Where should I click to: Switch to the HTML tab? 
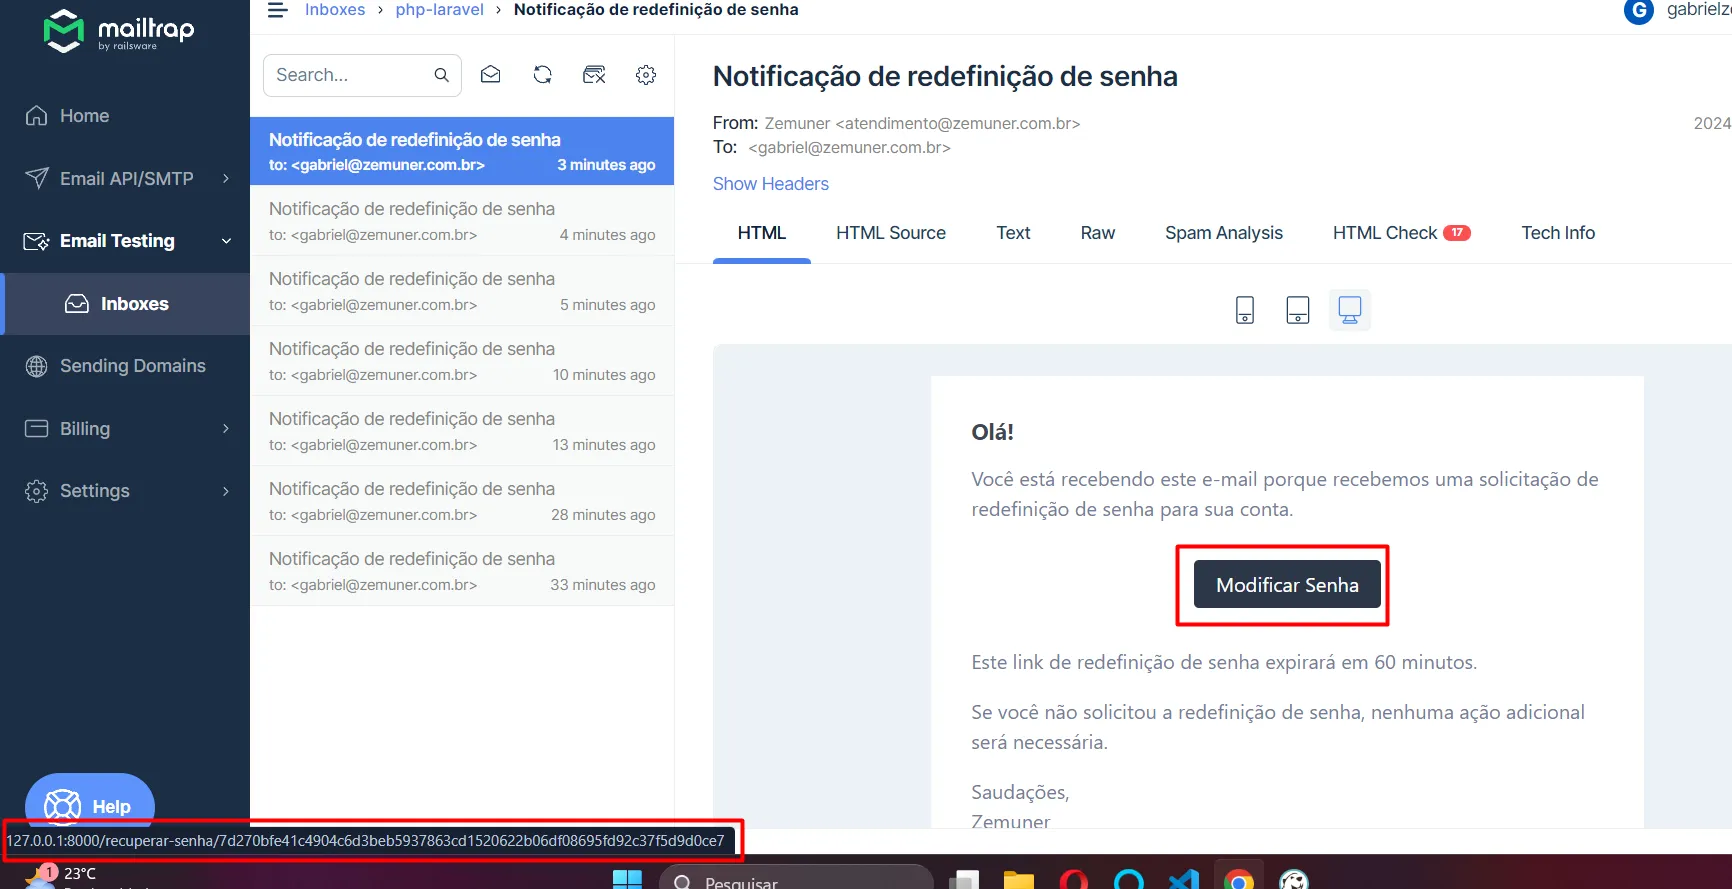click(x=762, y=233)
